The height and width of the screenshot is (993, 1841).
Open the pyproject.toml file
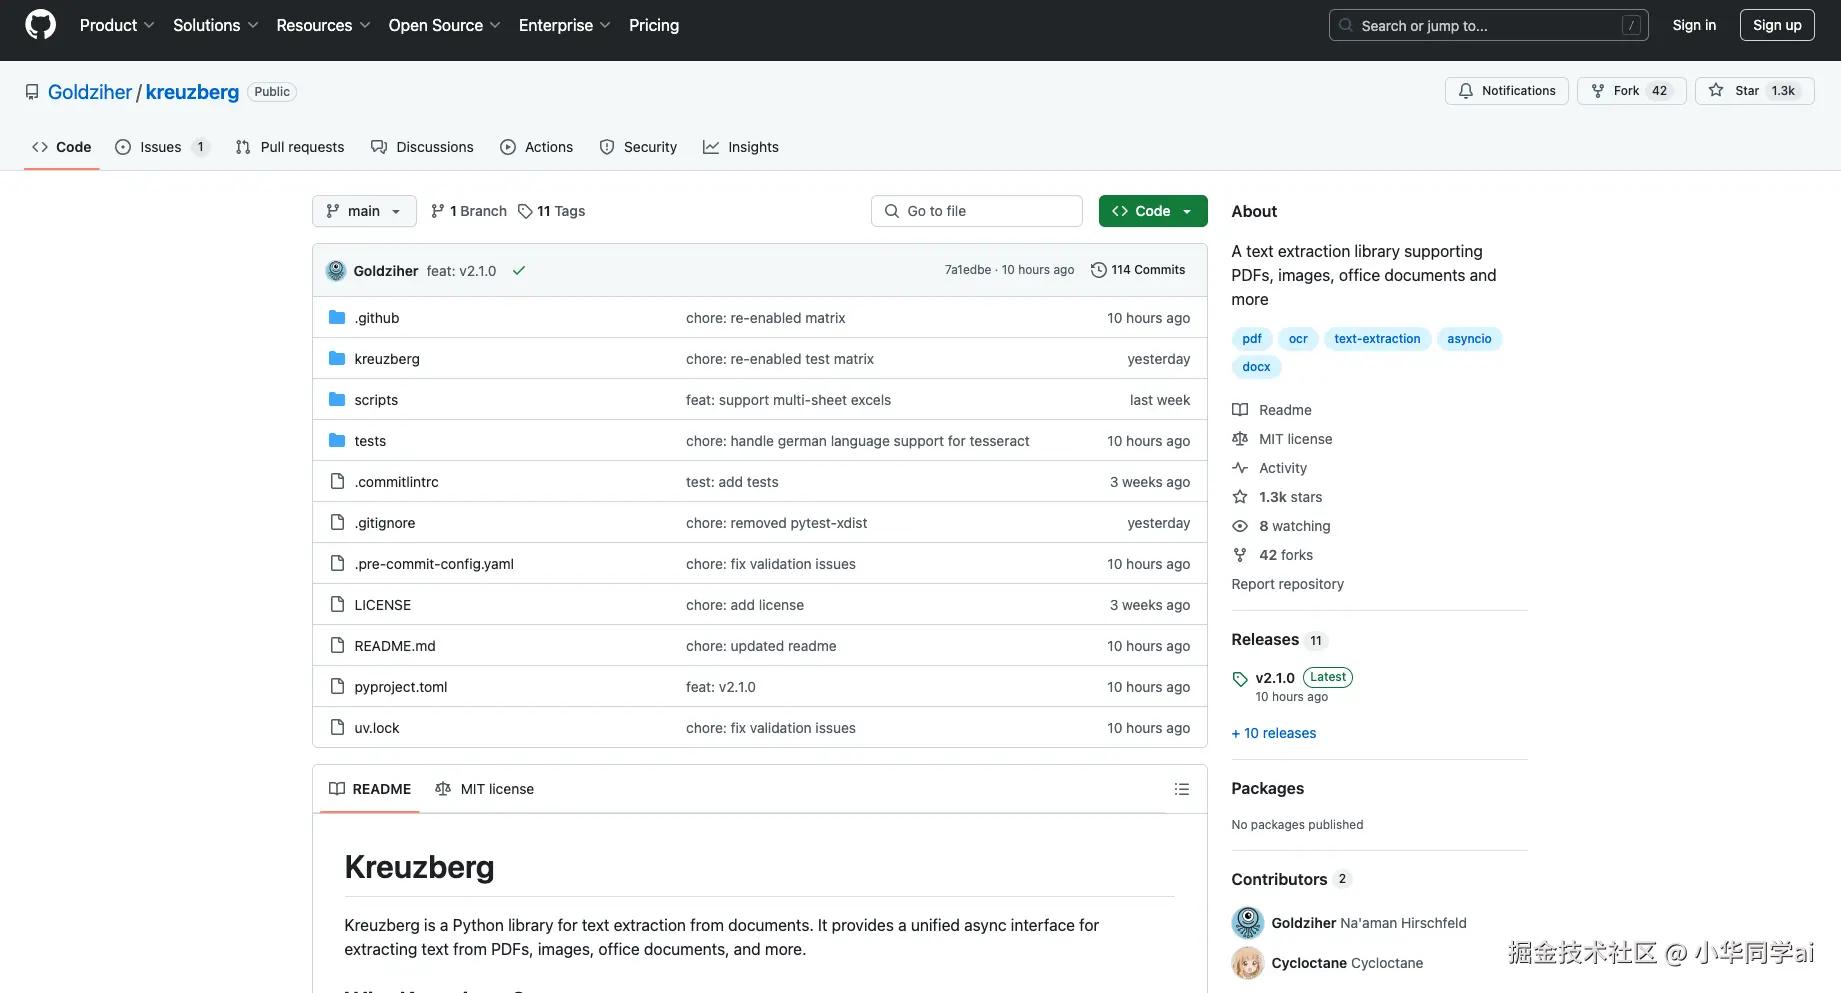coord(401,687)
